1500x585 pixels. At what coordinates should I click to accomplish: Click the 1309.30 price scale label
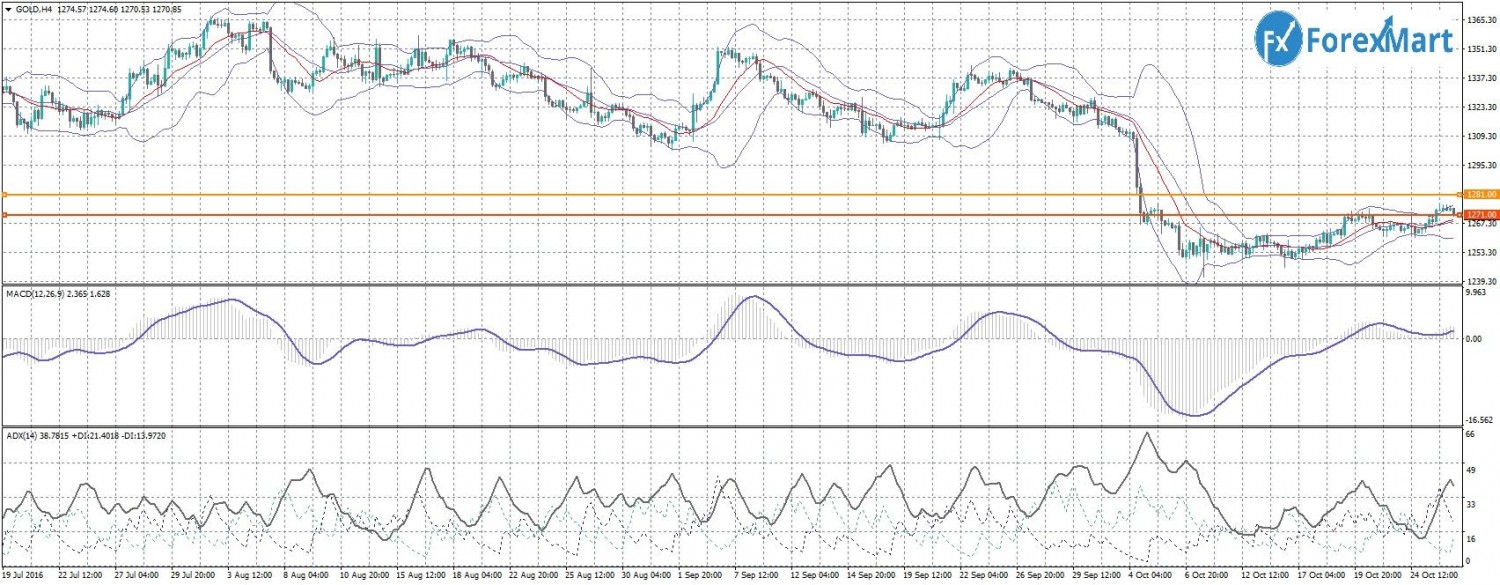point(1479,136)
